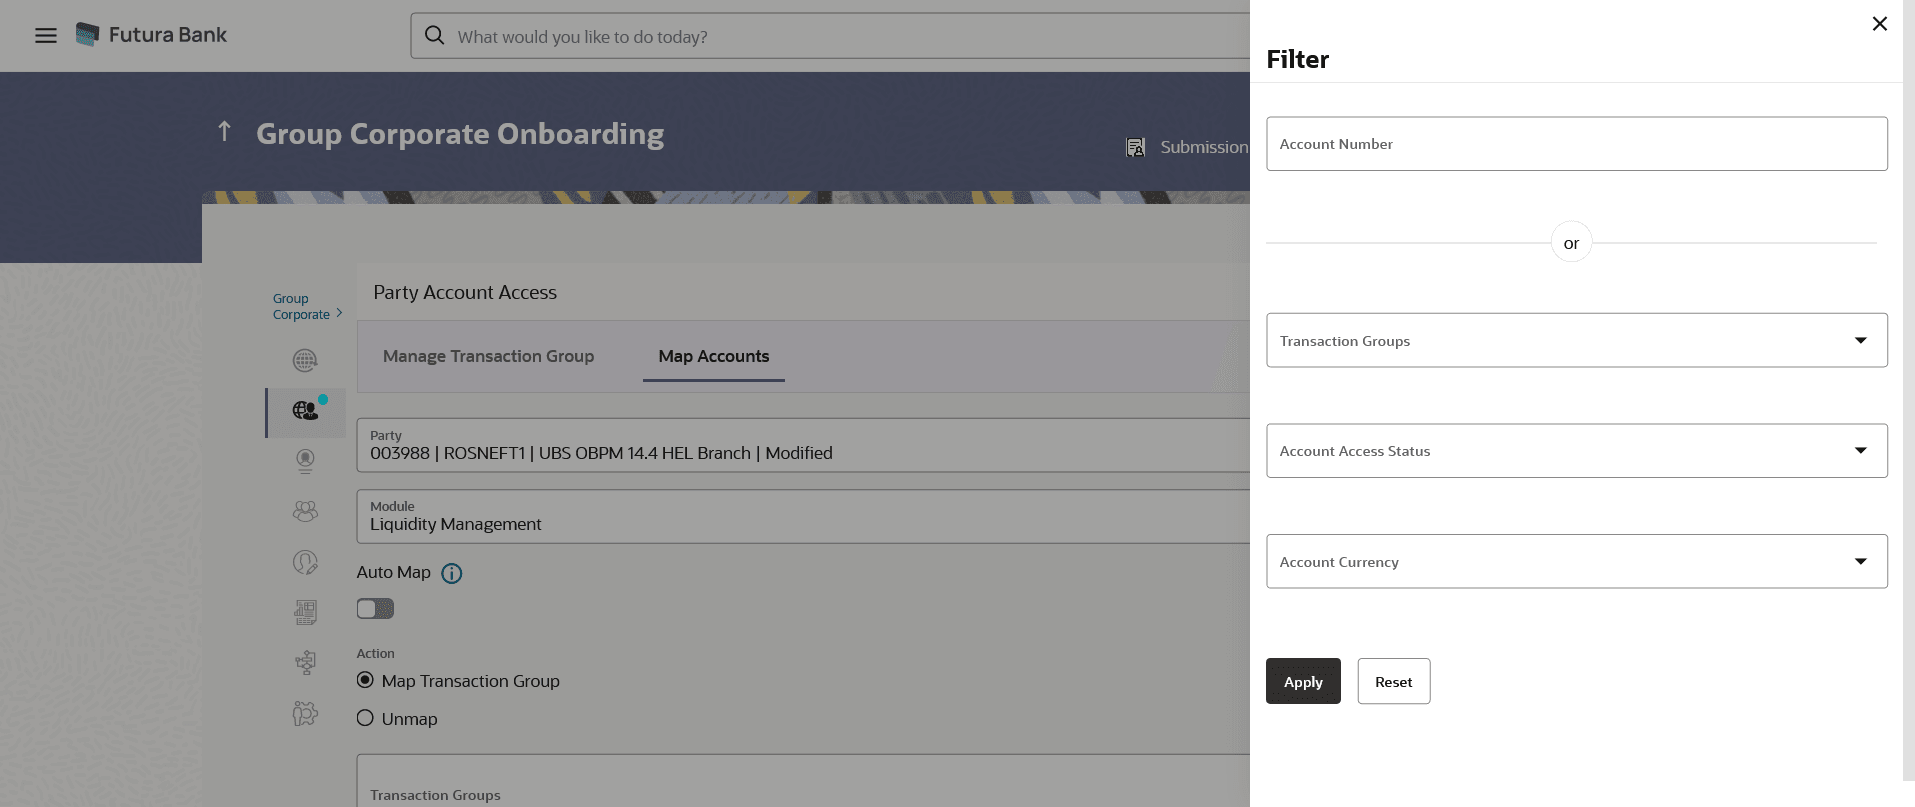
Task: Select the Map Transaction Group radio button
Action: coord(365,680)
